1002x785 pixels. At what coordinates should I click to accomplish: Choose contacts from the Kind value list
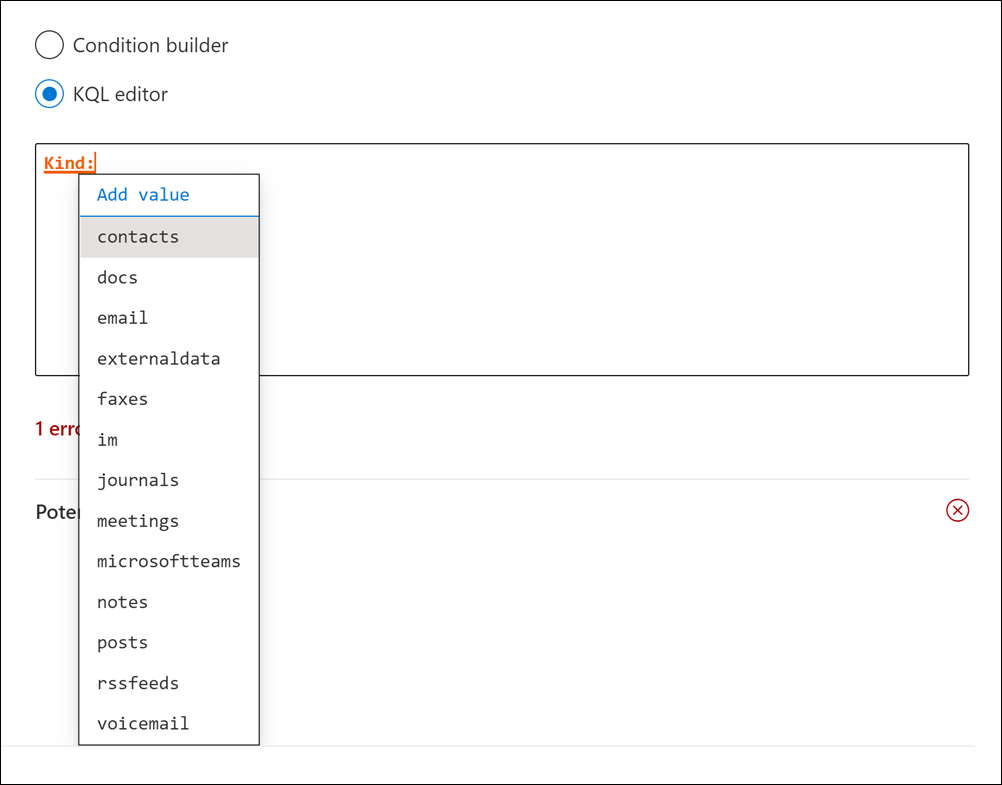(x=137, y=236)
